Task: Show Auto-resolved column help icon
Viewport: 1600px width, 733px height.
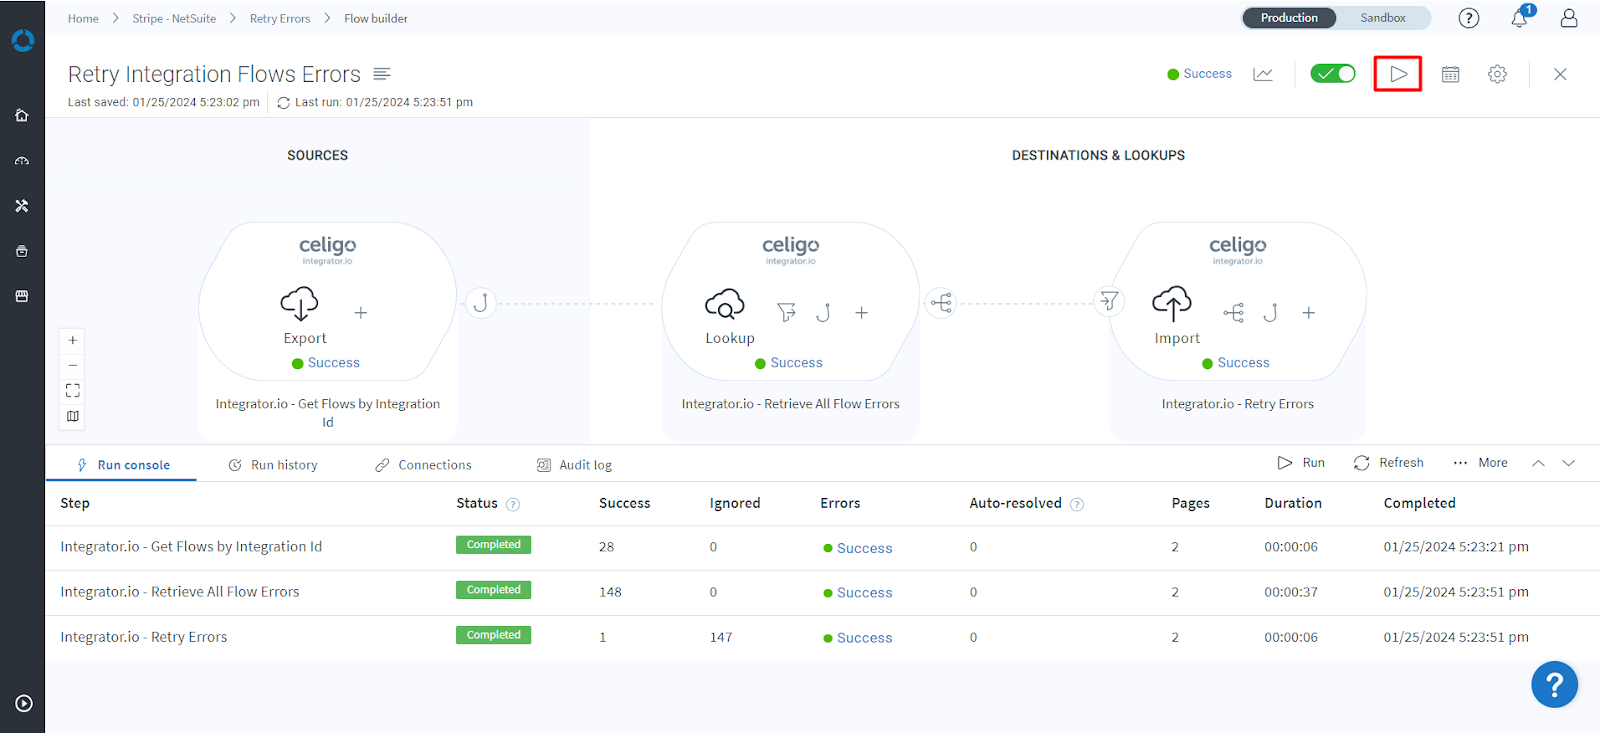Action: coord(1077,504)
